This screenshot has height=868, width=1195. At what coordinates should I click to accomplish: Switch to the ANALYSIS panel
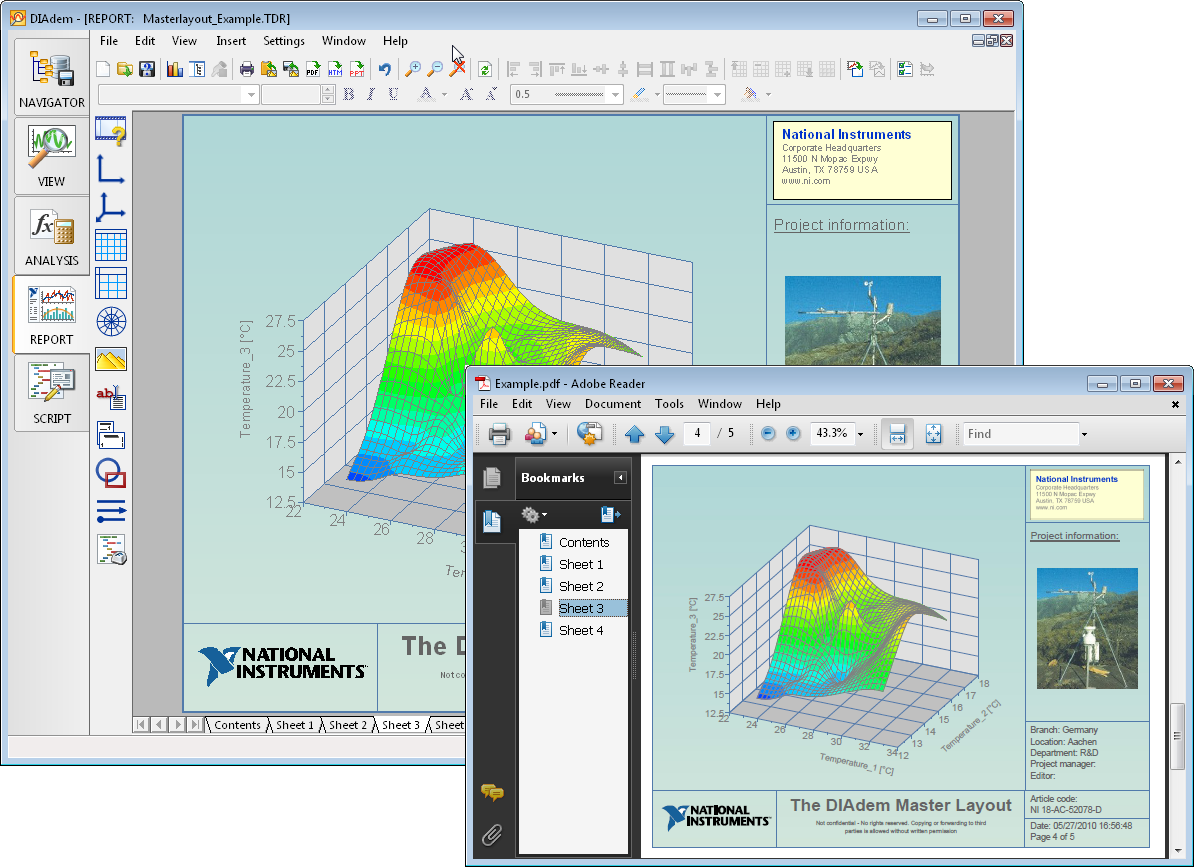pos(51,235)
